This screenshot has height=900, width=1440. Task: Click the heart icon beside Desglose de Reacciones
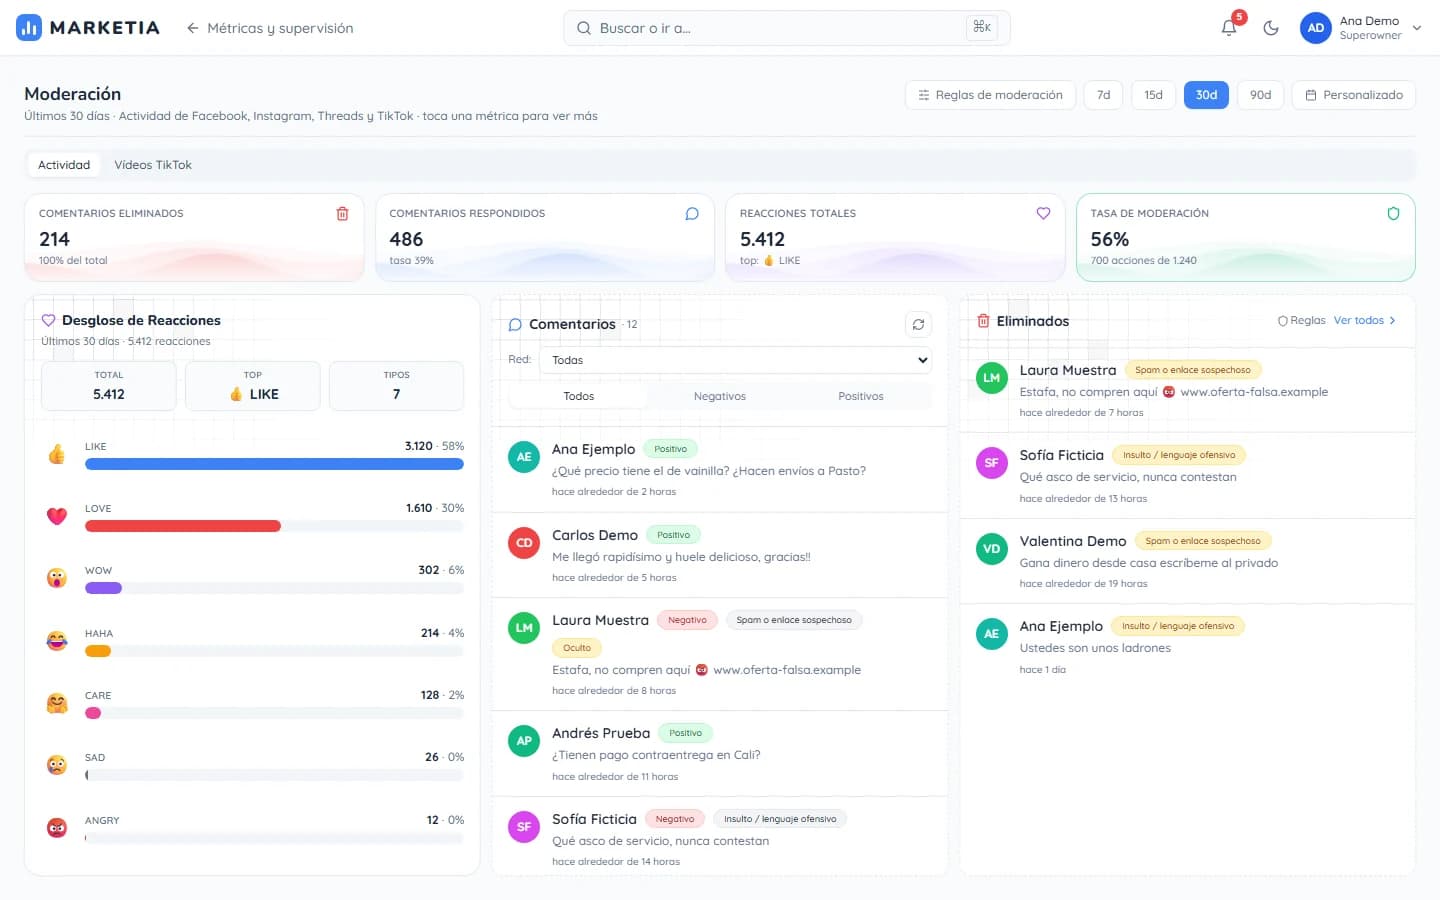tap(48, 320)
